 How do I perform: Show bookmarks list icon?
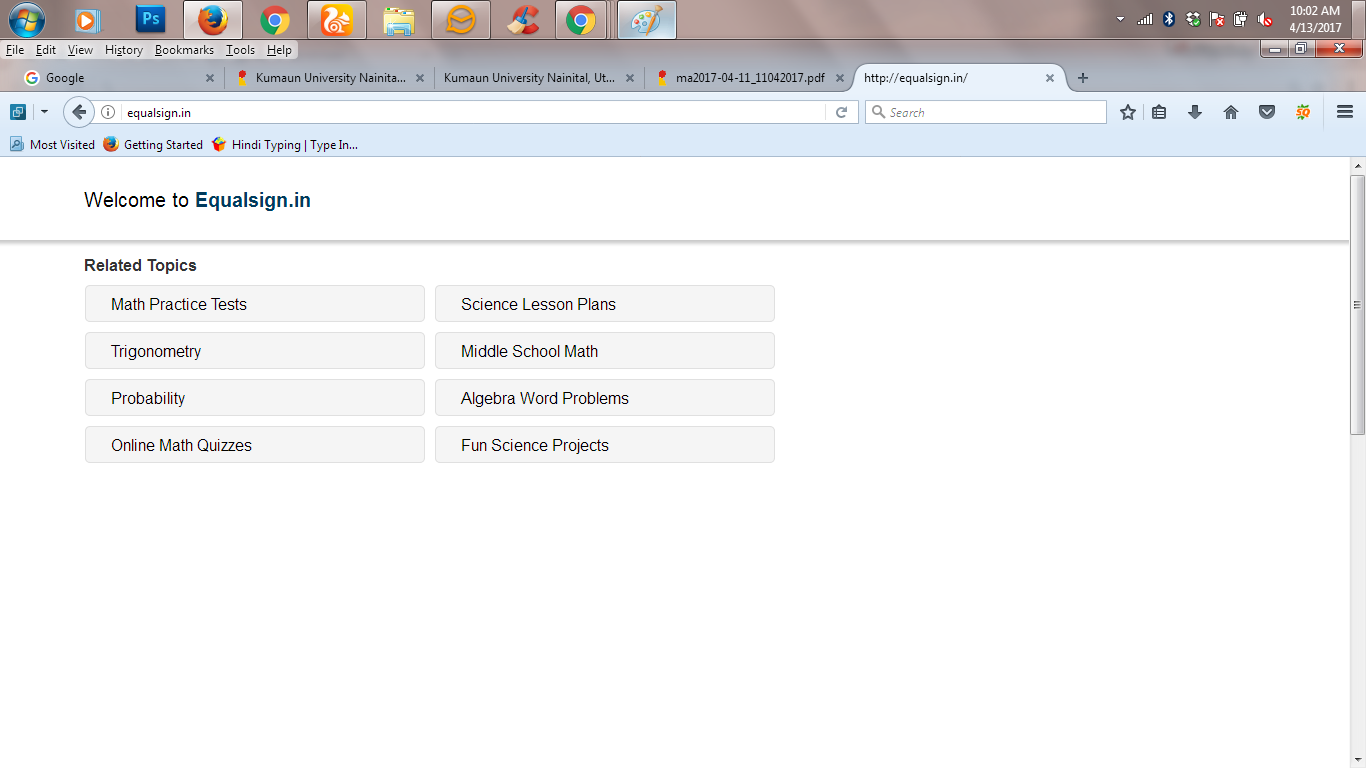1159,112
